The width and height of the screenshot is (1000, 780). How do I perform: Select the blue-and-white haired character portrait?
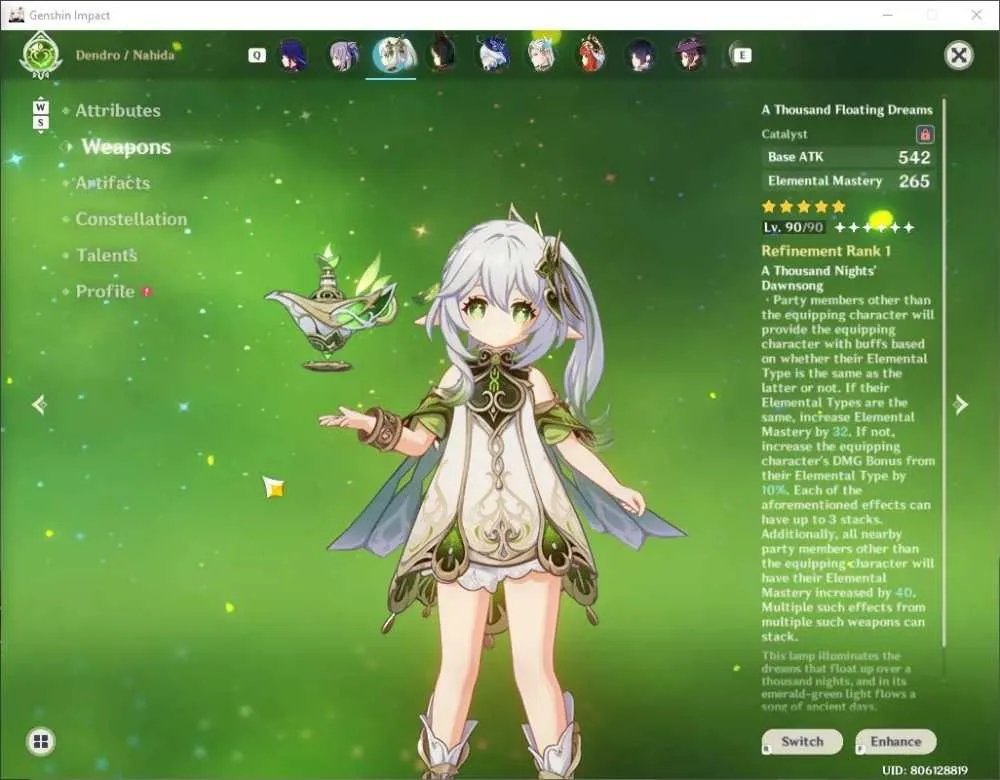[x=492, y=55]
